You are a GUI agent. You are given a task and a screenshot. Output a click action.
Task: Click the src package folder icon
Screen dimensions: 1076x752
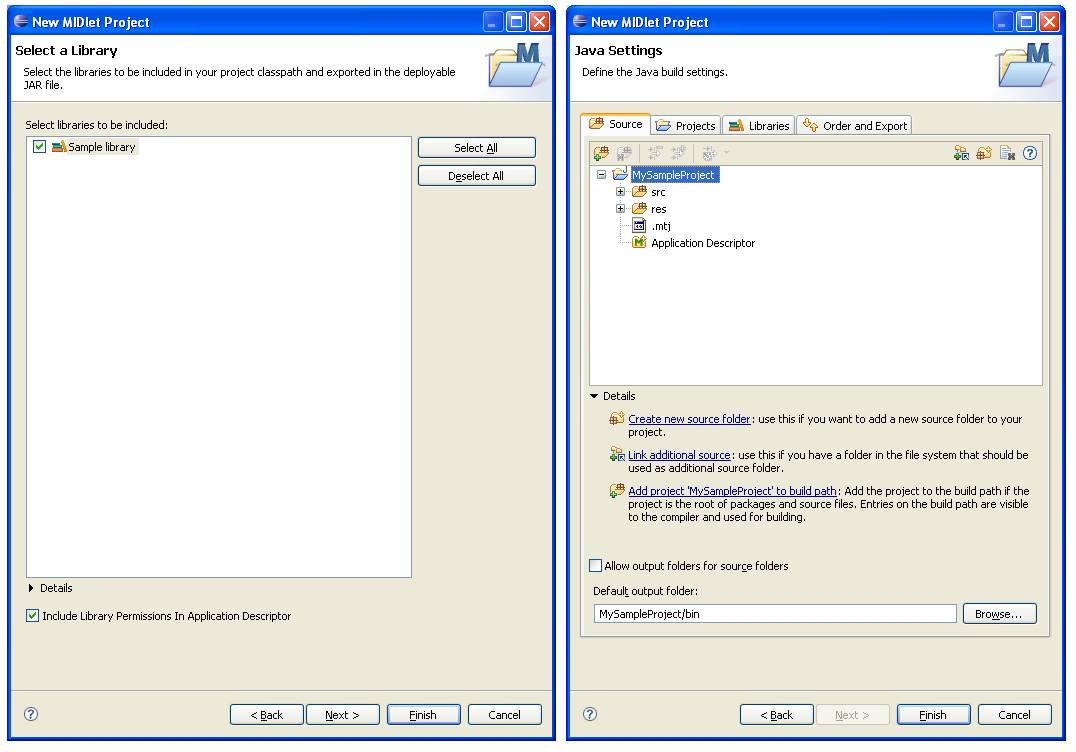640,191
